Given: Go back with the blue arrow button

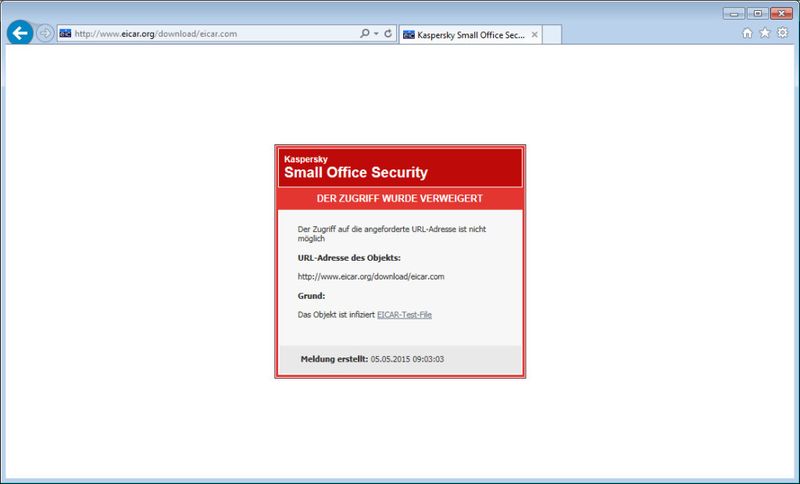Looking at the screenshot, I should point(20,33).
